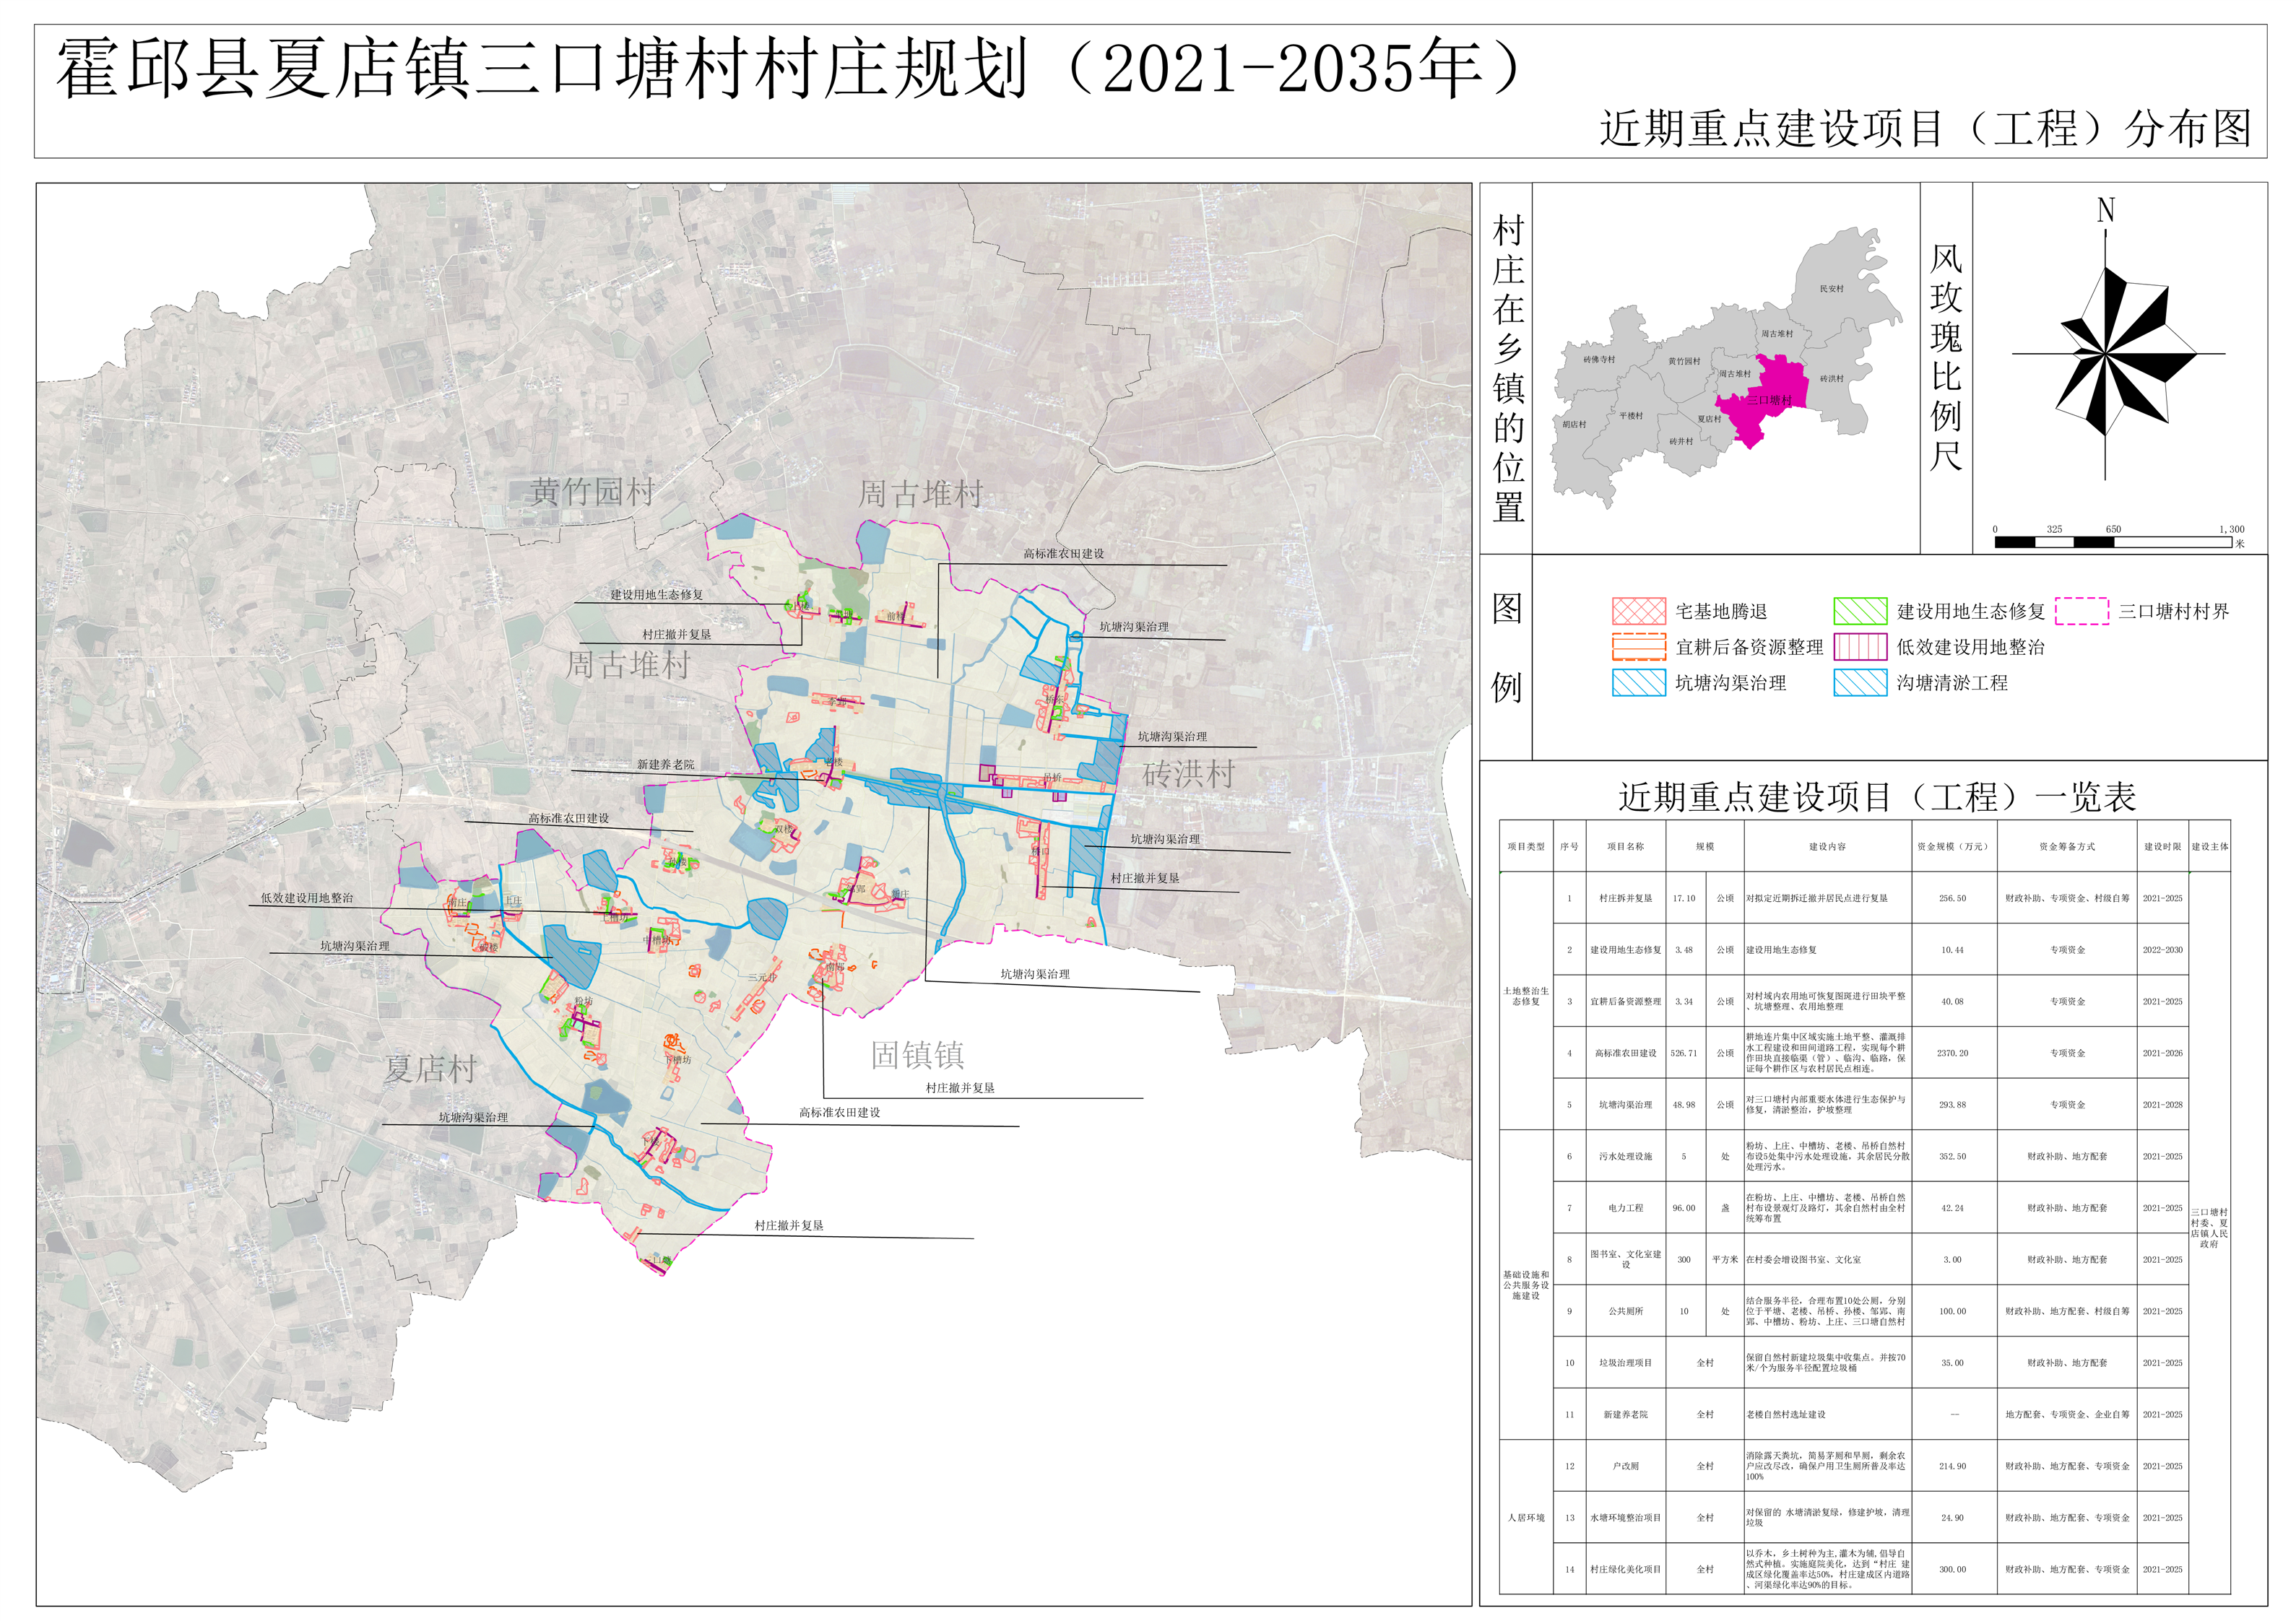
Task: Click the 新建养老院 map annotation label
Action: [x=665, y=765]
